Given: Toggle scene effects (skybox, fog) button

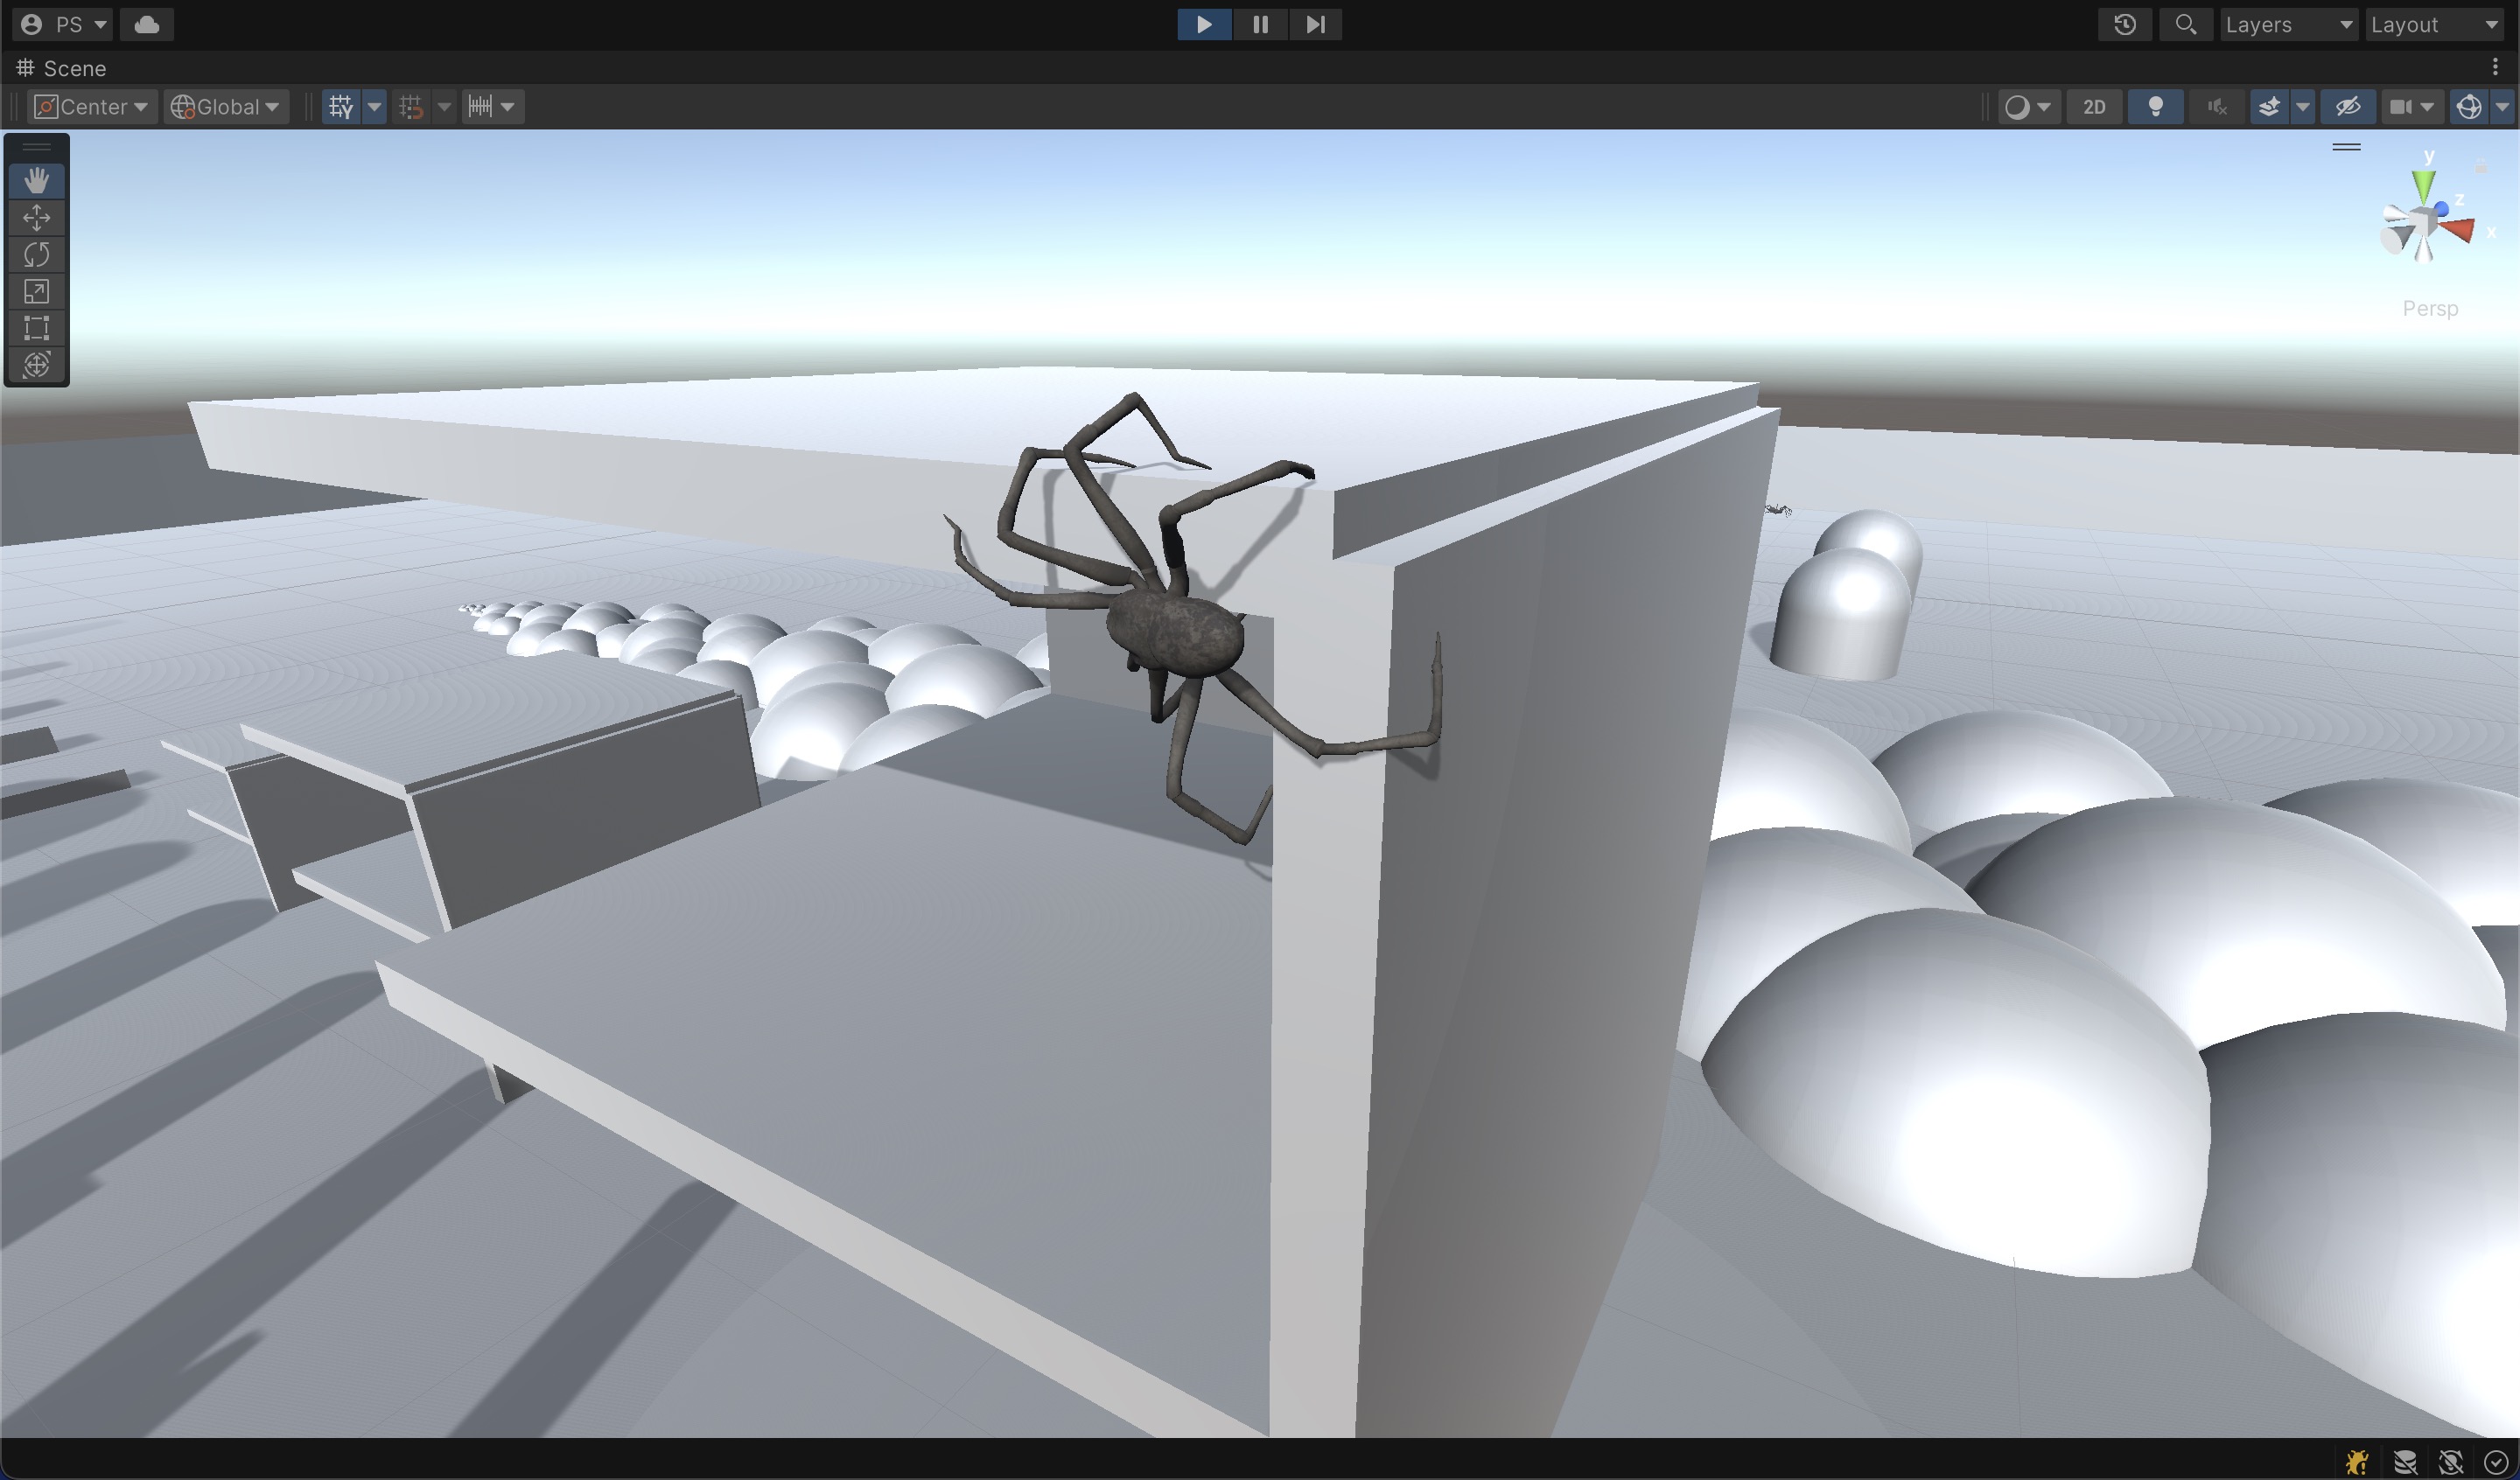Looking at the screenshot, I should click(2269, 107).
